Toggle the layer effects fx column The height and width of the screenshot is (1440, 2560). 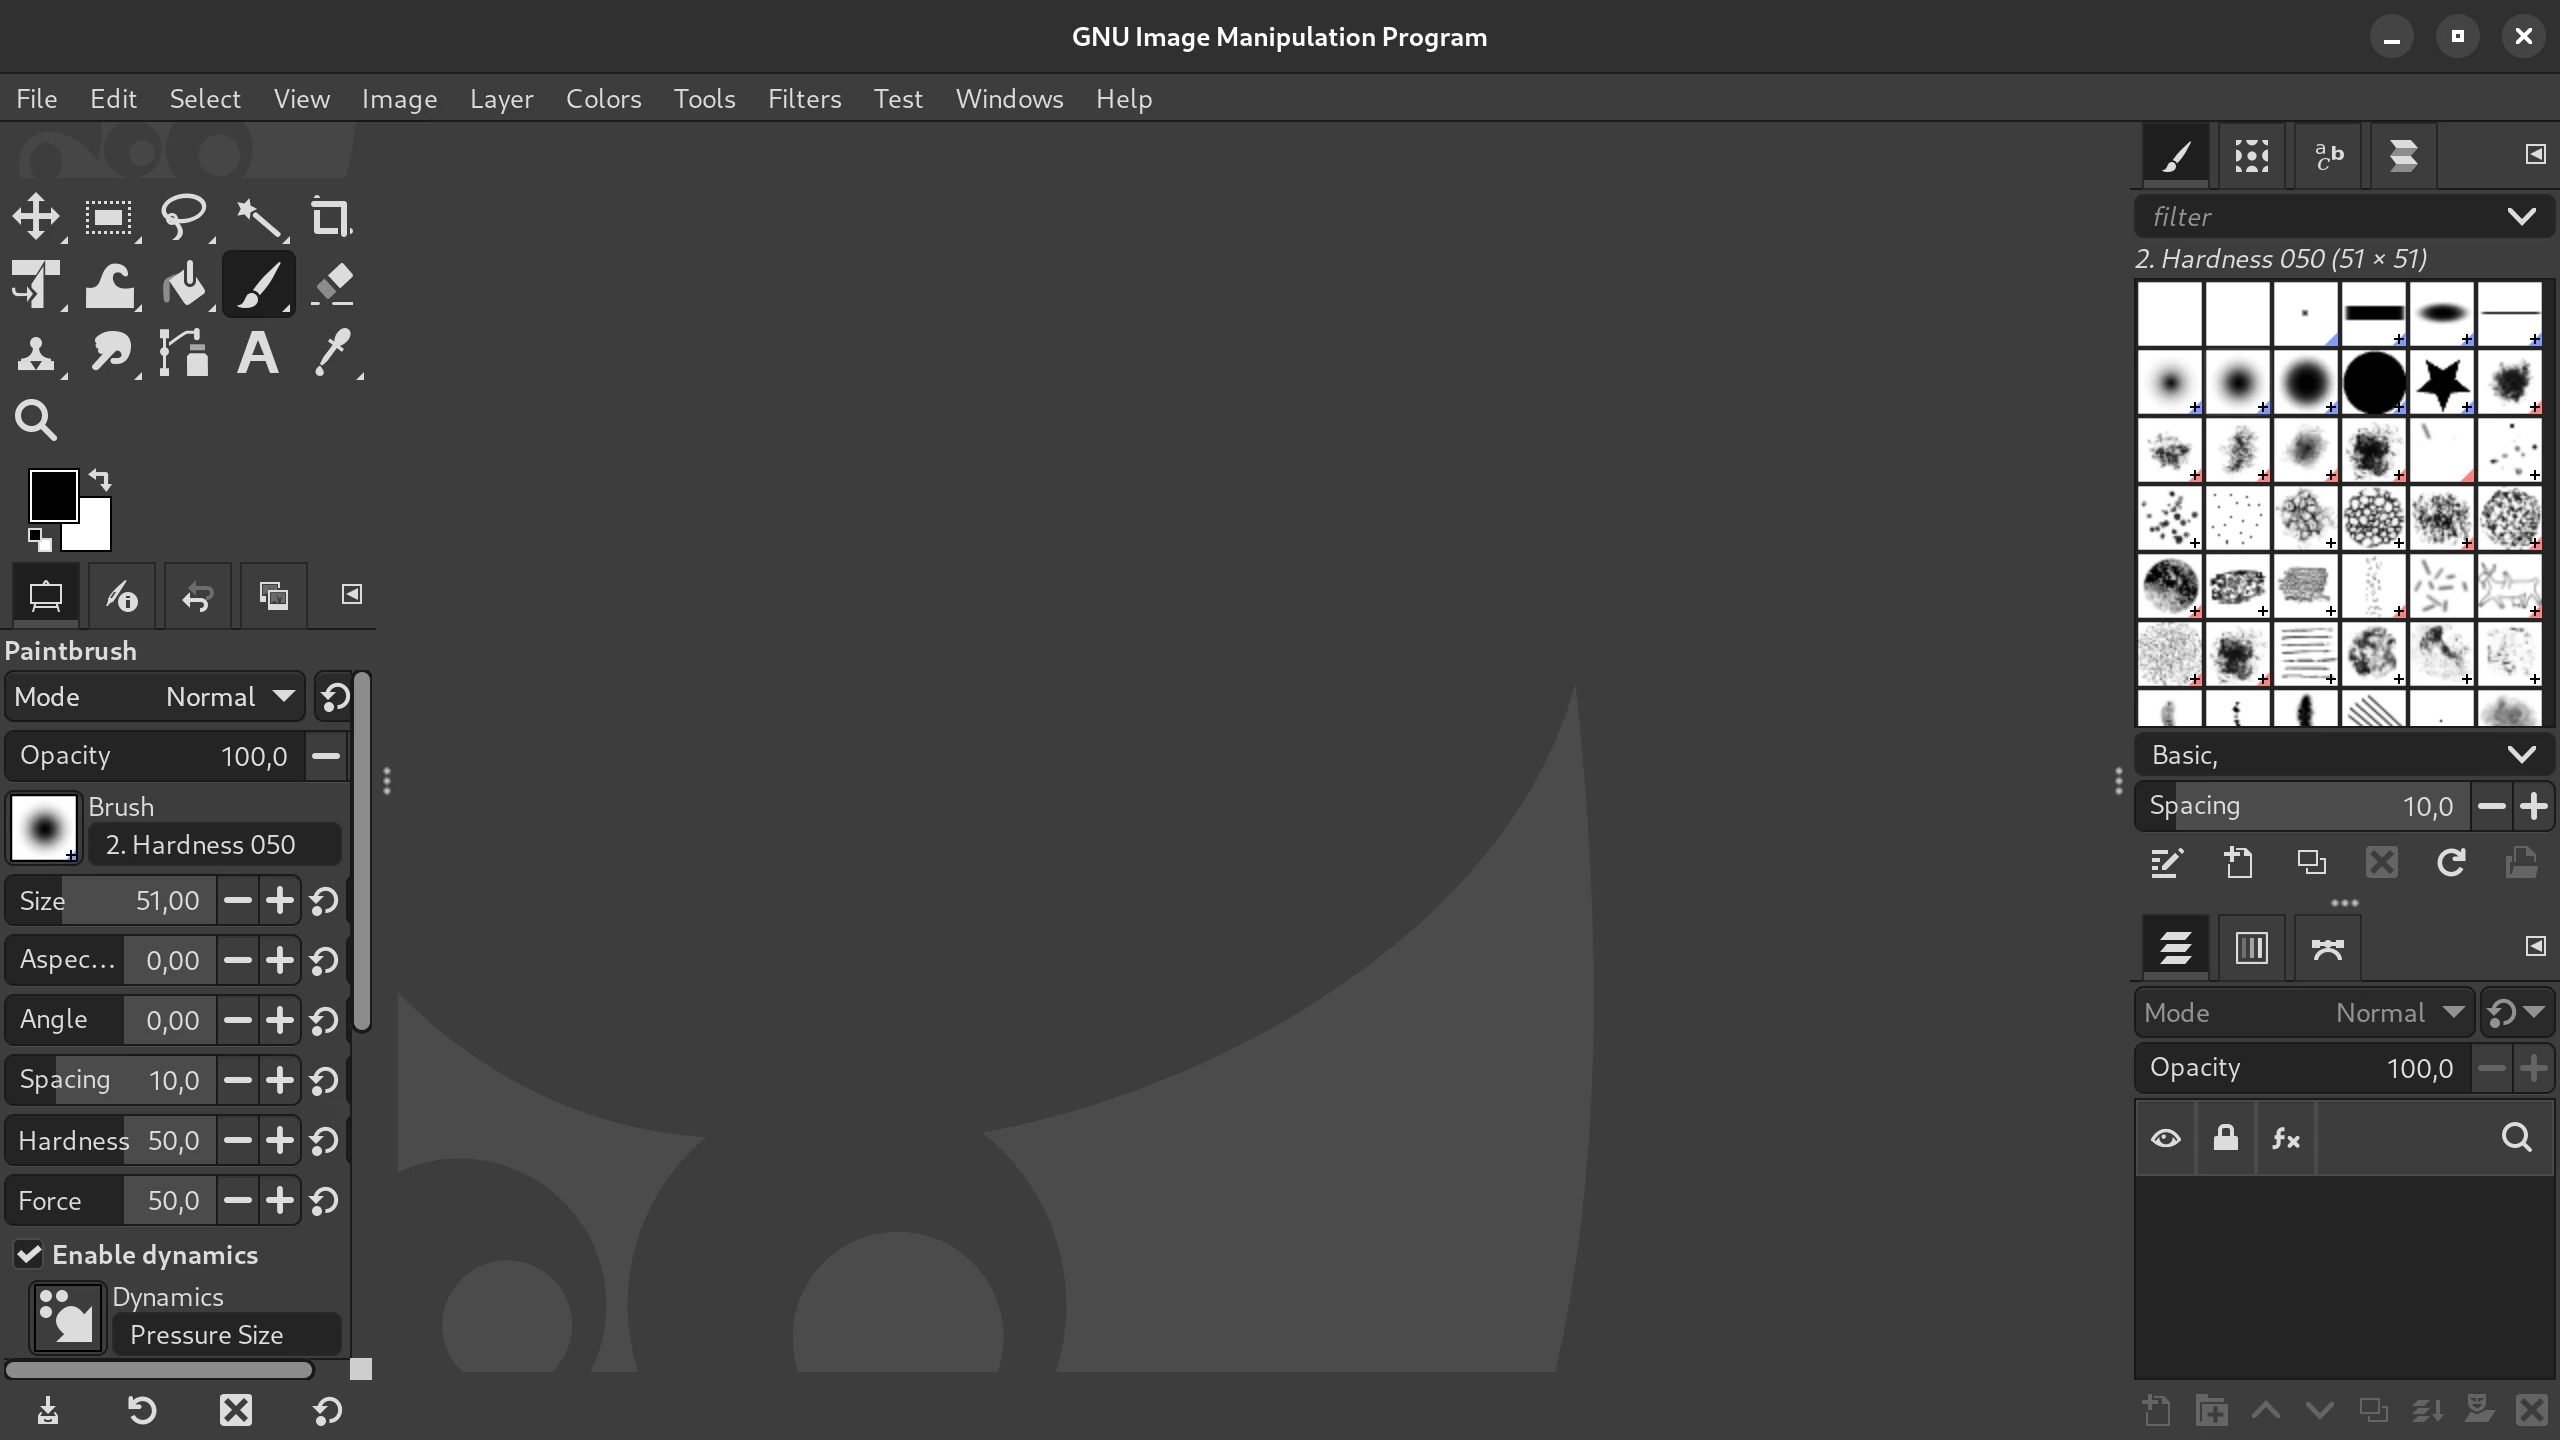[x=2286, y=1138]
